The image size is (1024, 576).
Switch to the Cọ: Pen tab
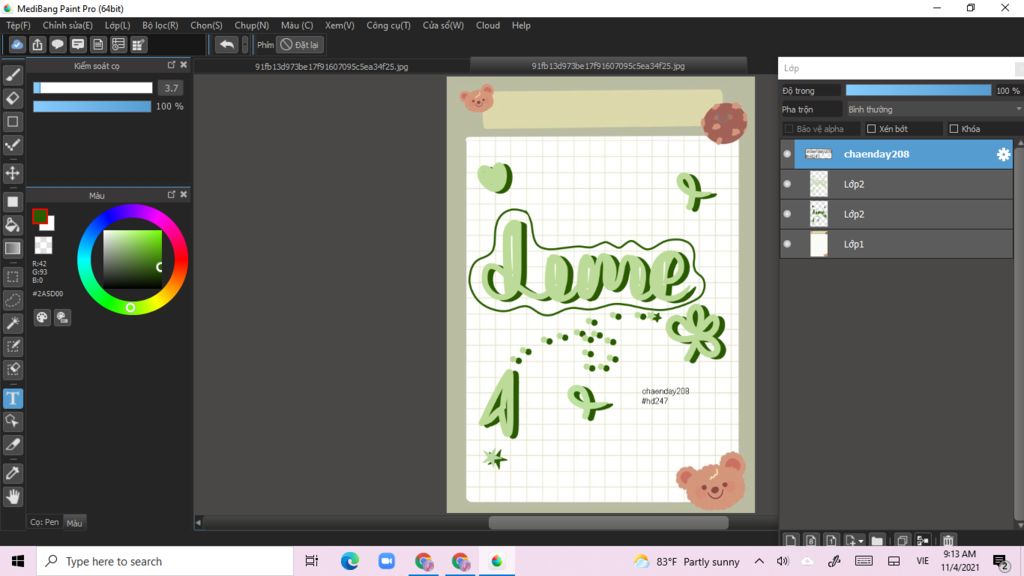click(x=44, y=522)
